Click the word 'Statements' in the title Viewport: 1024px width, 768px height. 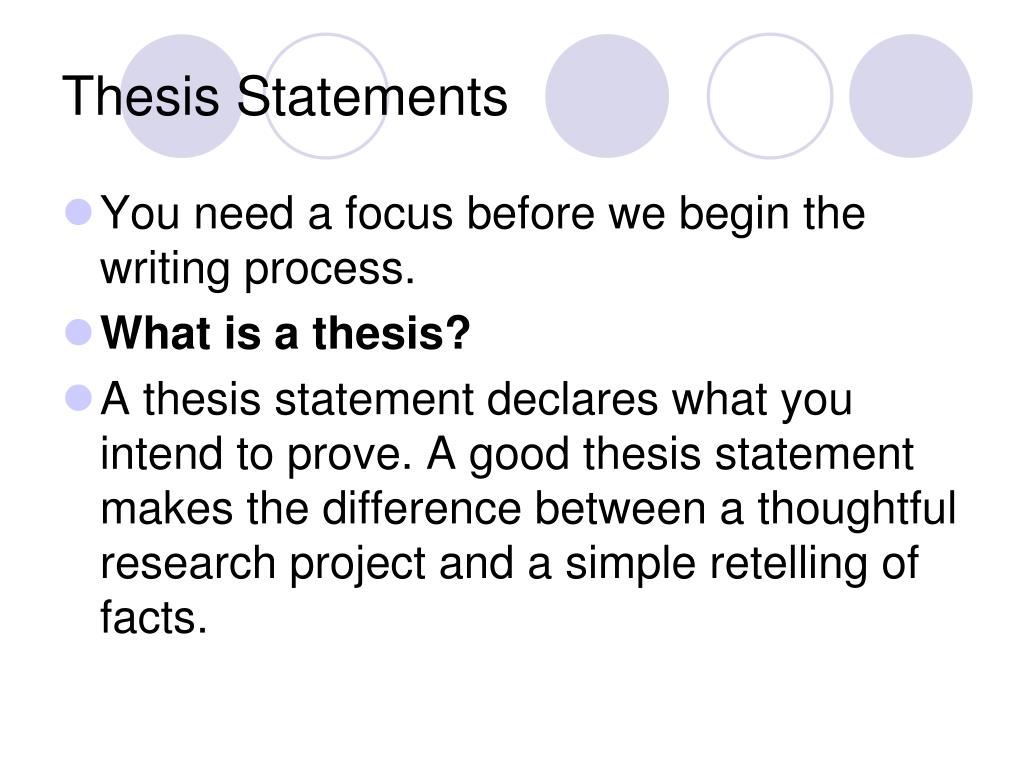click(372, 97)
